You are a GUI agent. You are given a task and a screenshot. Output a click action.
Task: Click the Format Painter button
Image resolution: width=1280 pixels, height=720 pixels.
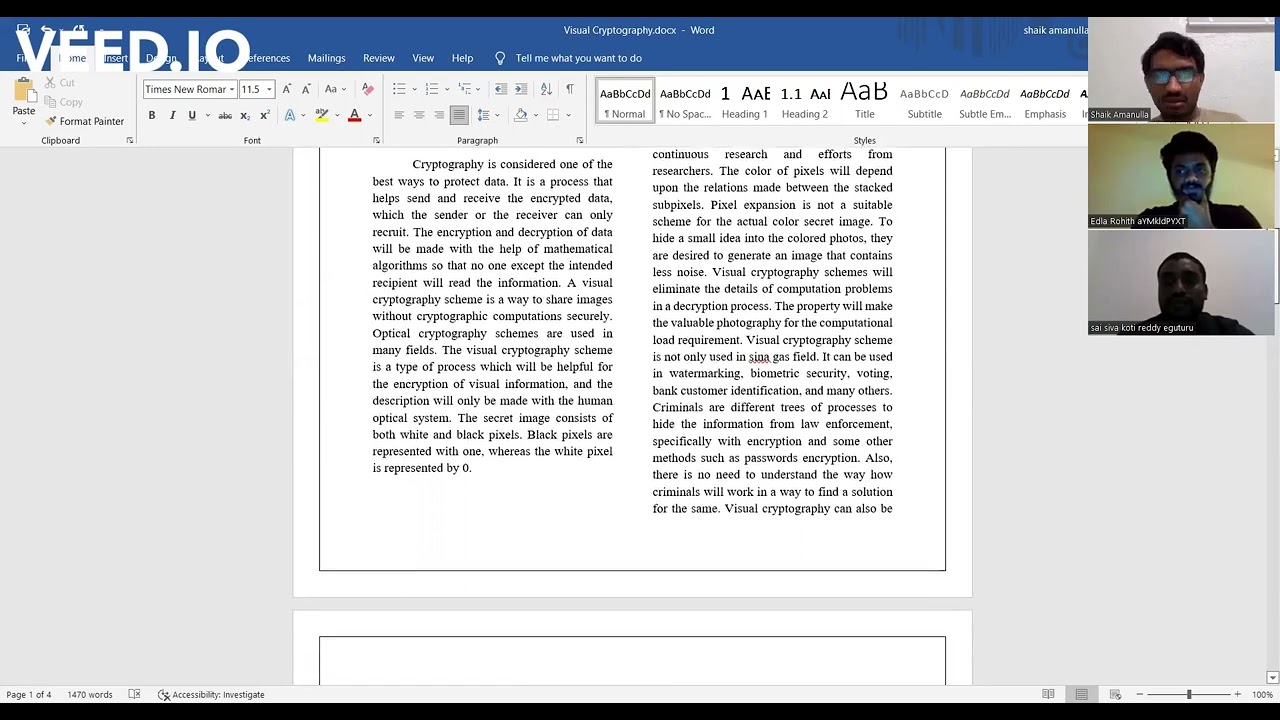(x=85, y=121)
